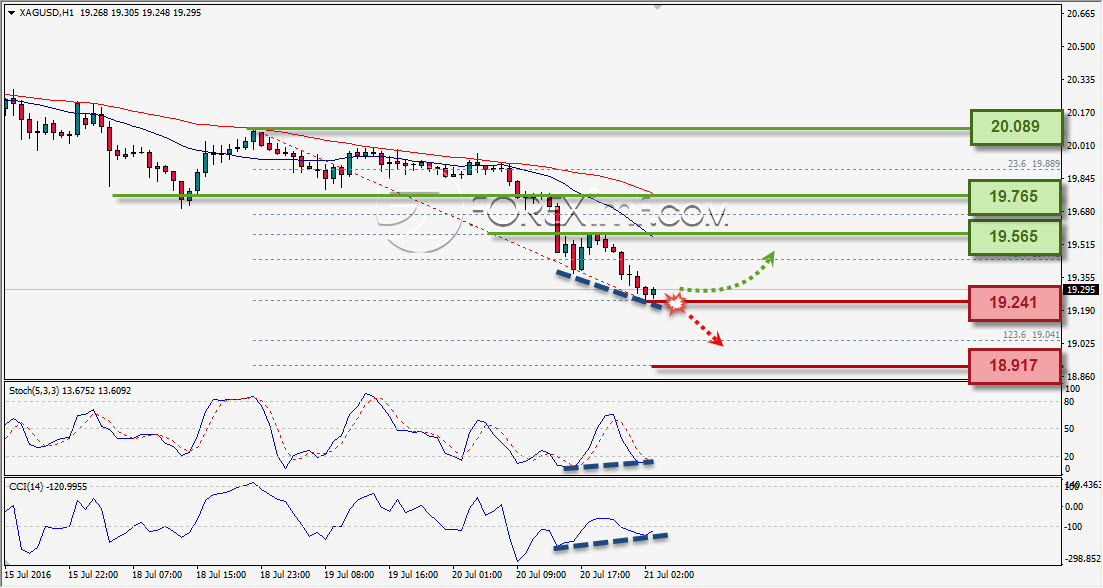Click the 18 Jul 23:00 time label

pos(285,575)
